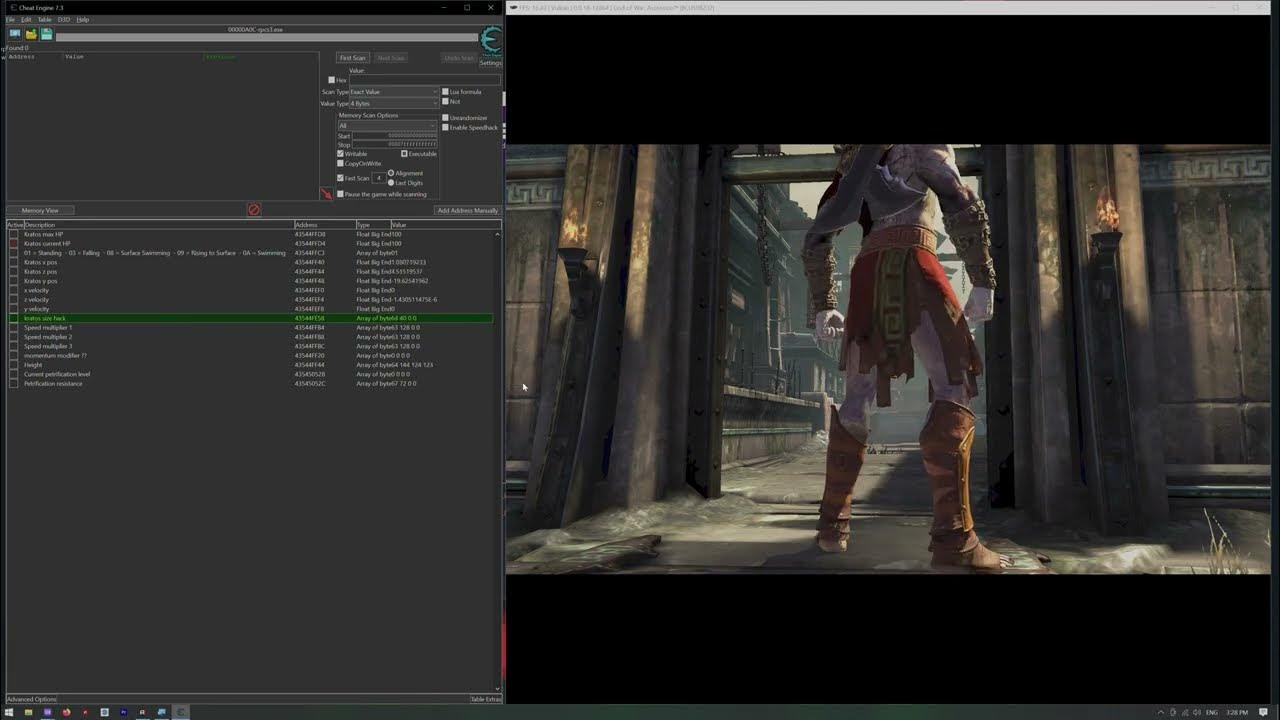Toggle the Not checkbox
The width and height of the screenshot is (1280, 720).
pyautogui.click(x=445, y=101)
